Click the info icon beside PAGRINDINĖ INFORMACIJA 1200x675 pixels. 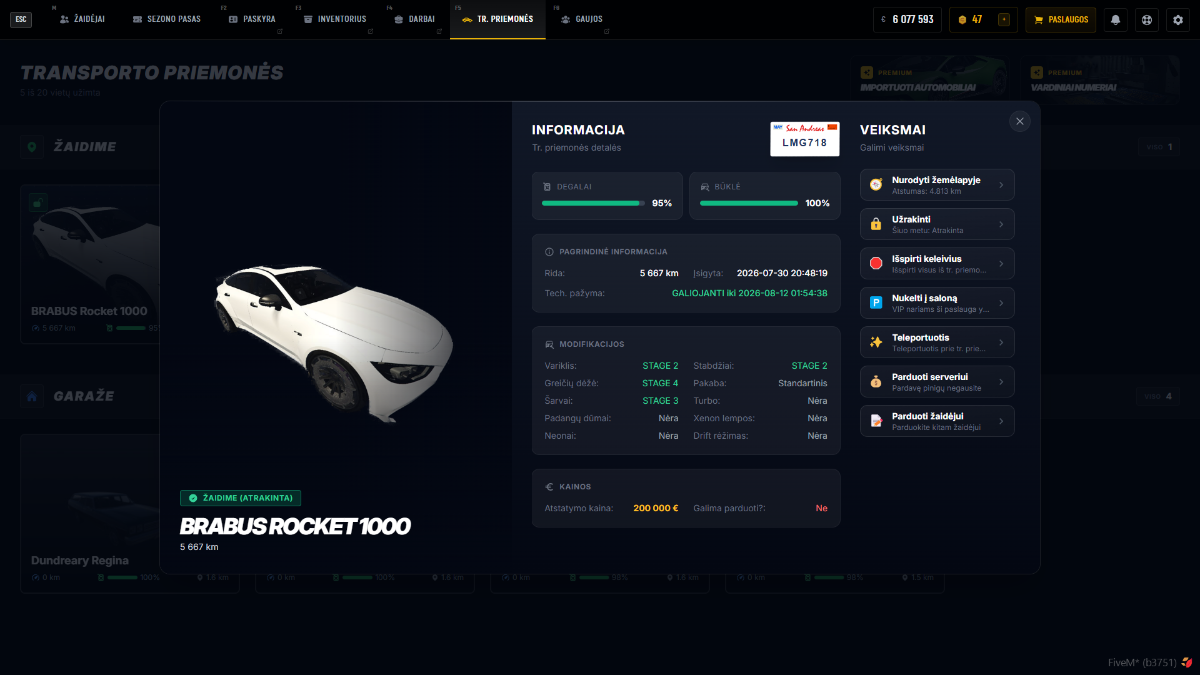(x=549, y=252)
